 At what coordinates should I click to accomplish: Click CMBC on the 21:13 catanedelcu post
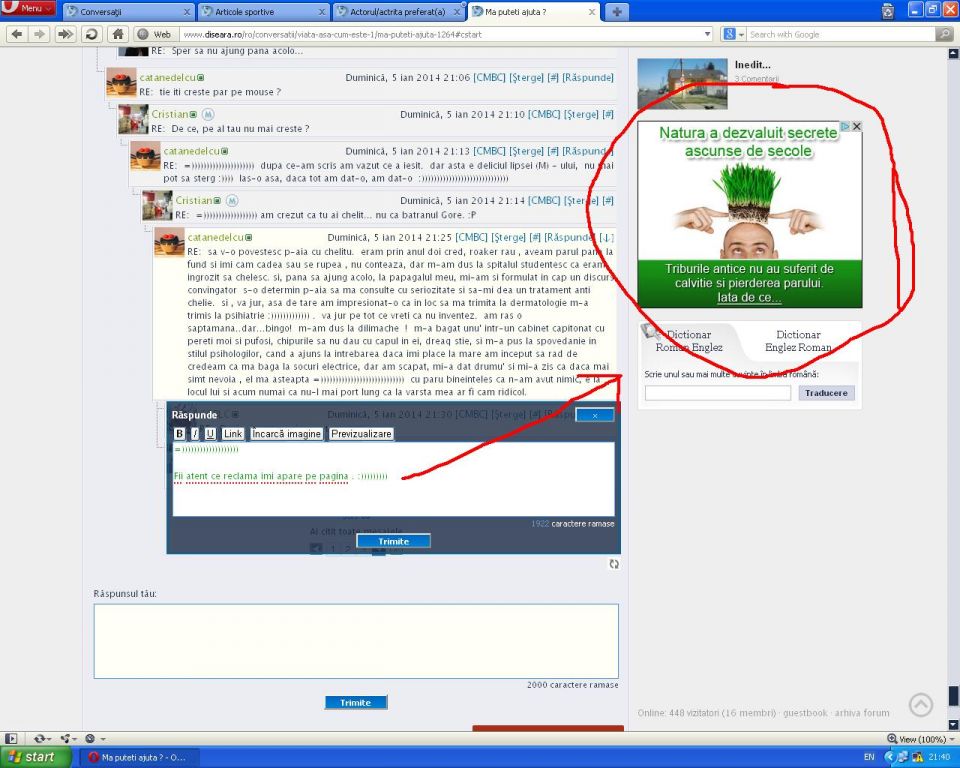(x=489, y=151)
